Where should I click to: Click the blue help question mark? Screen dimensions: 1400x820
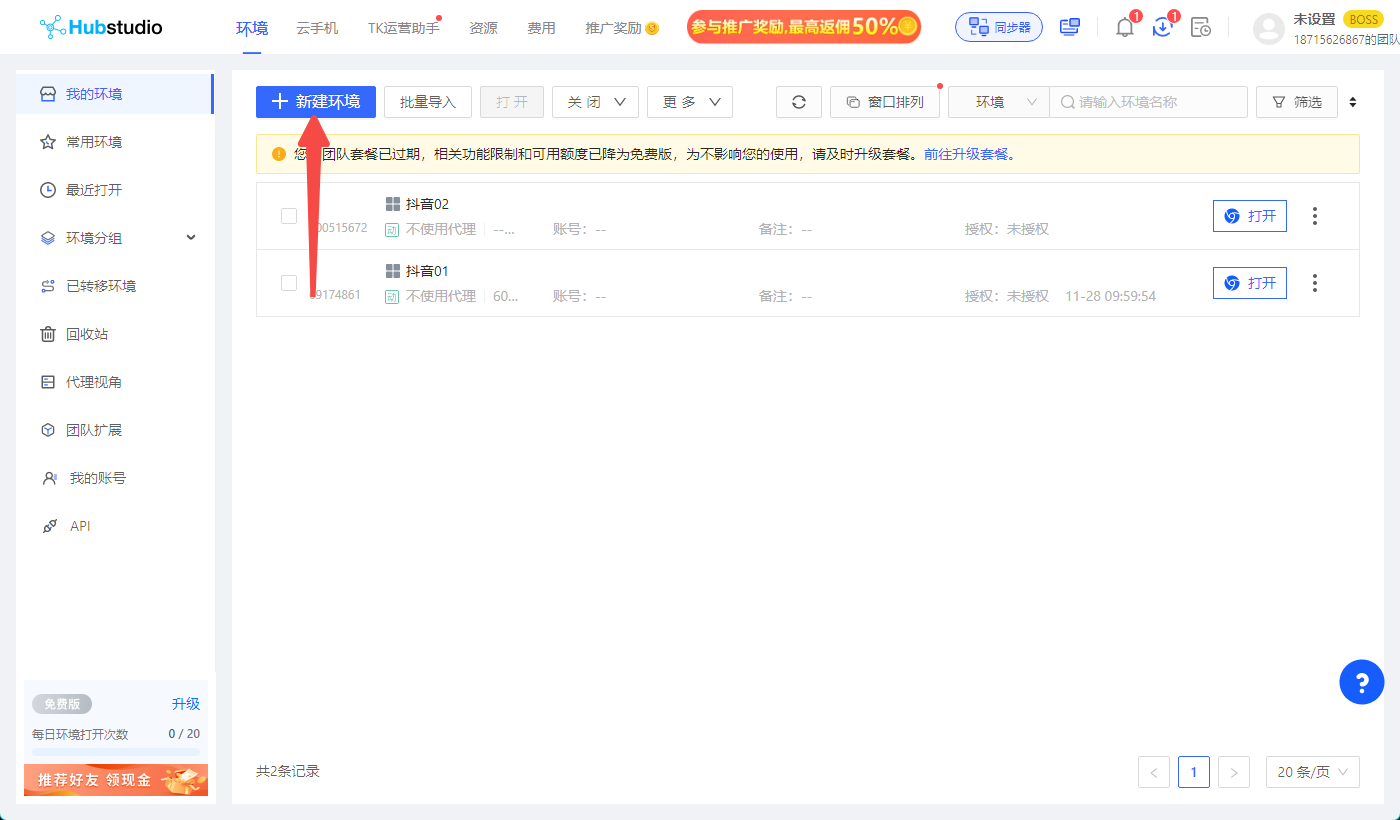coord(1361,683)
